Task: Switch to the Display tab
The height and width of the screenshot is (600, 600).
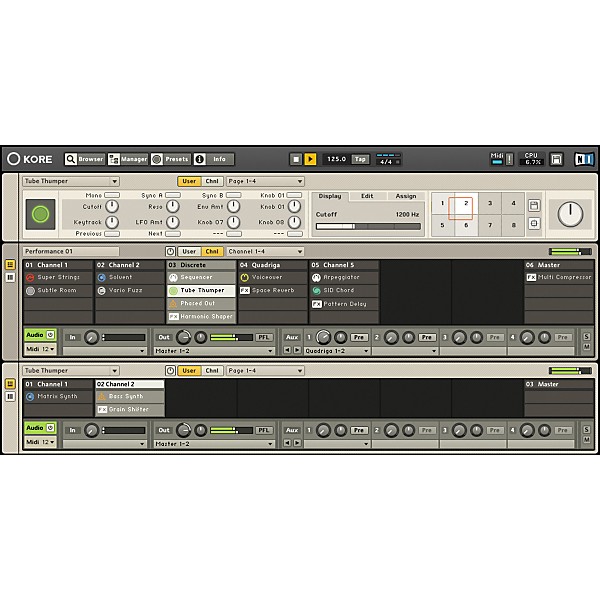Action: click(x=330, y=196)
